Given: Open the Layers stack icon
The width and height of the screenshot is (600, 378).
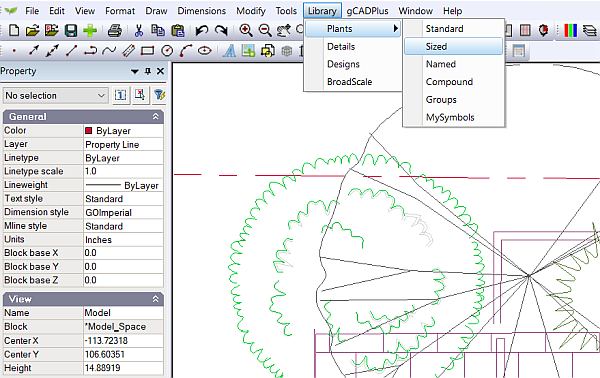Looking at the screenshot, I should click(590, 30).
